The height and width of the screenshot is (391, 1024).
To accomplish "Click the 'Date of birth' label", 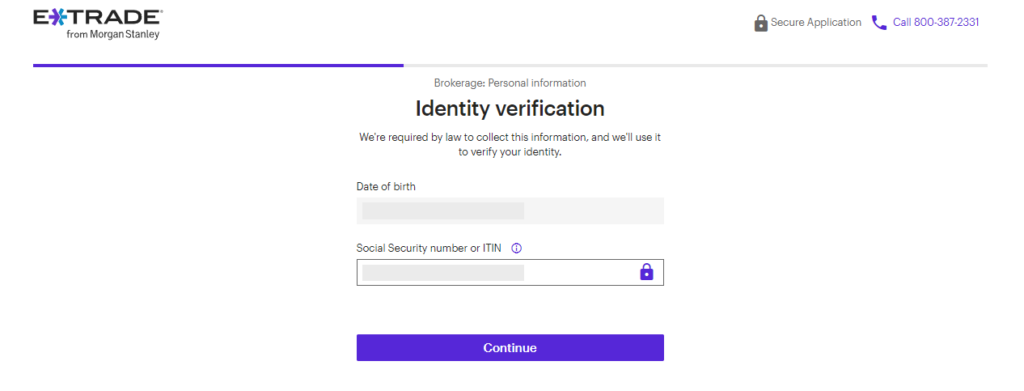I will (386, 187).
